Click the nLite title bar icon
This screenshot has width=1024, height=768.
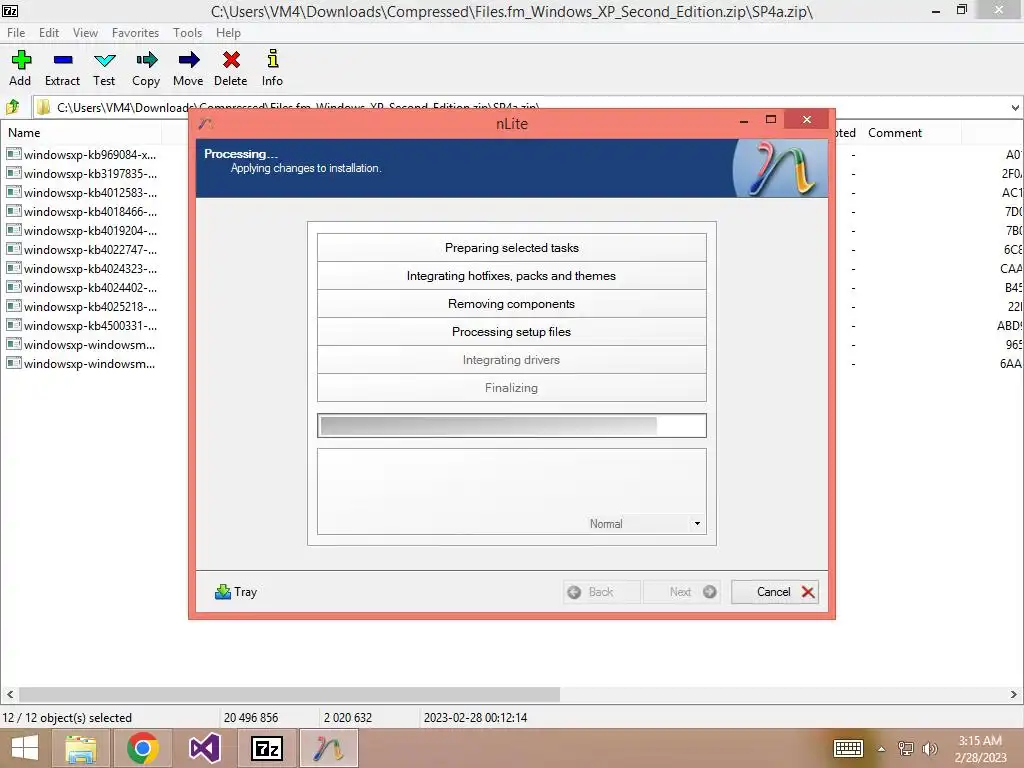point(206,123)
